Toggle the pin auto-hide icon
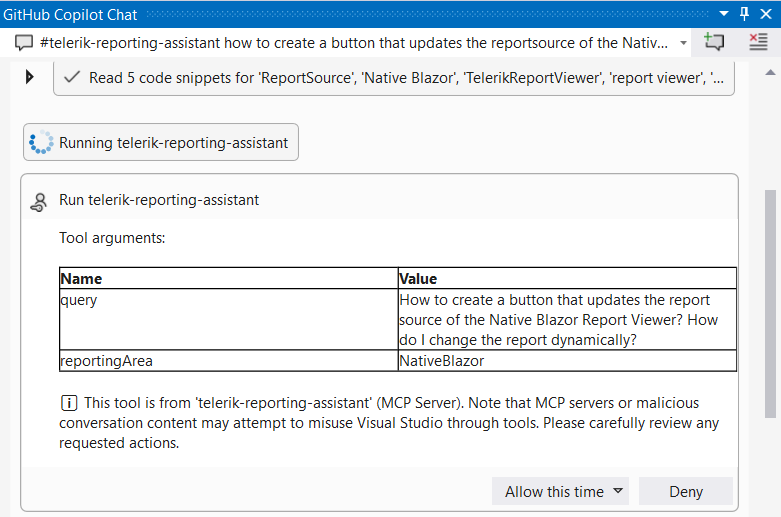Screen dimensions: 781x517 [745, 14]
